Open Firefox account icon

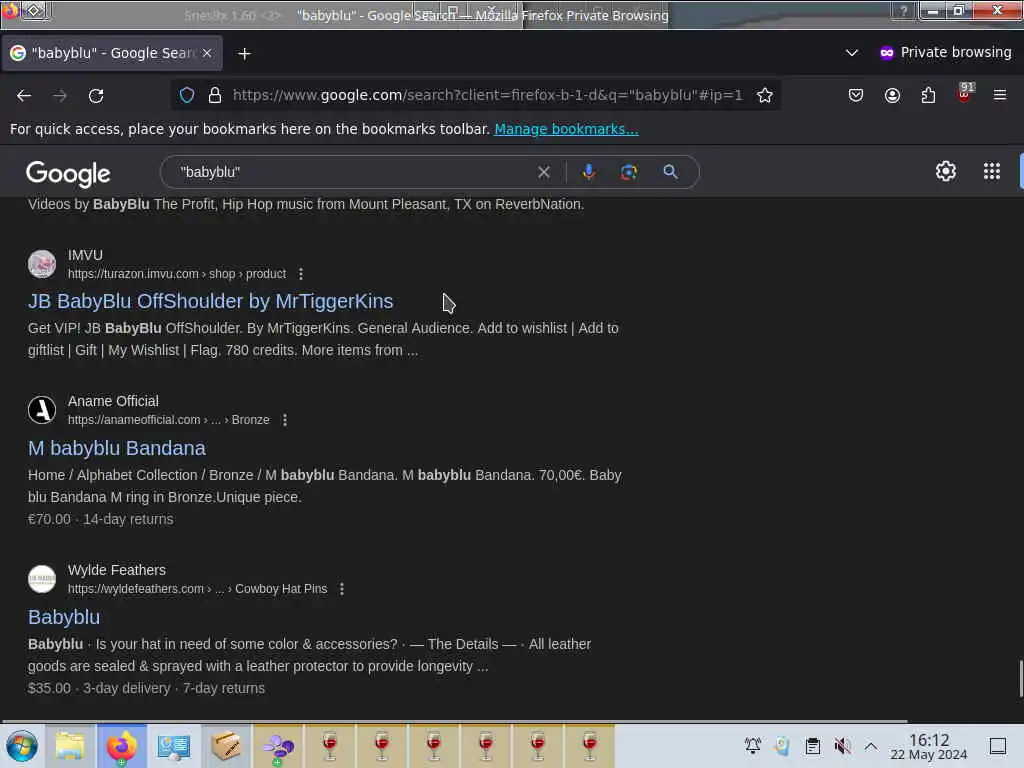pyautogui.click(x=892, y=95)
